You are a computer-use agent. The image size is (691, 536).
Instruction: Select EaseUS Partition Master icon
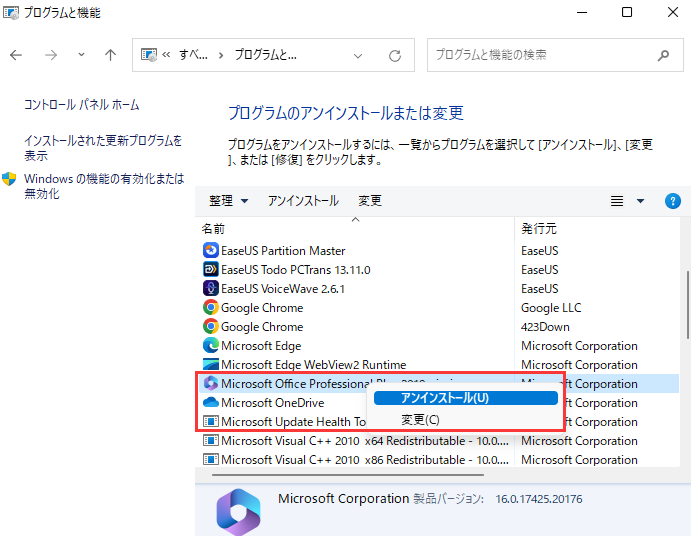pyautogui.click(x=211, y=250)
